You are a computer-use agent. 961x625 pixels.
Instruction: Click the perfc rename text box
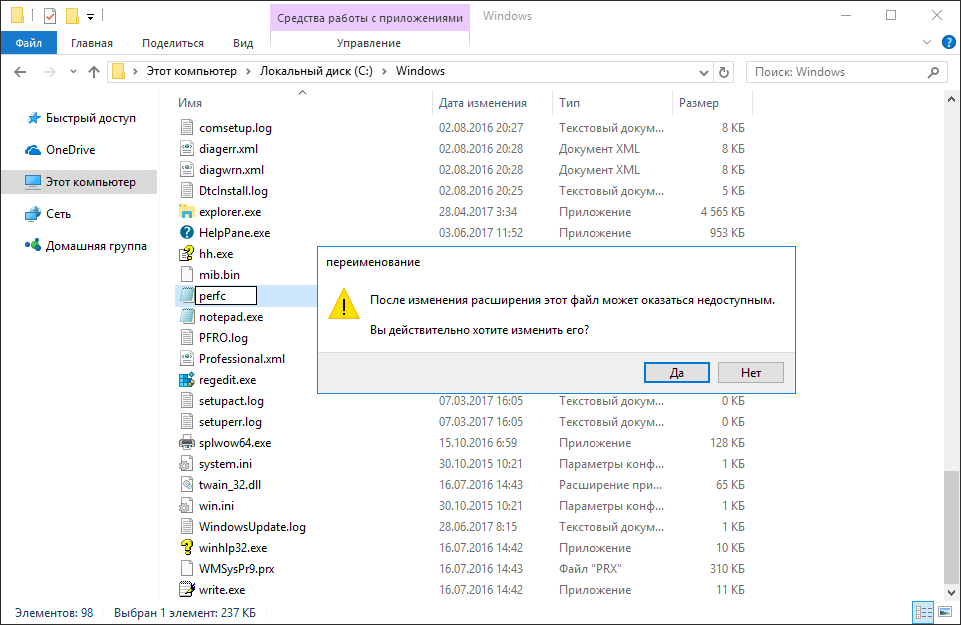click(226, 295)
